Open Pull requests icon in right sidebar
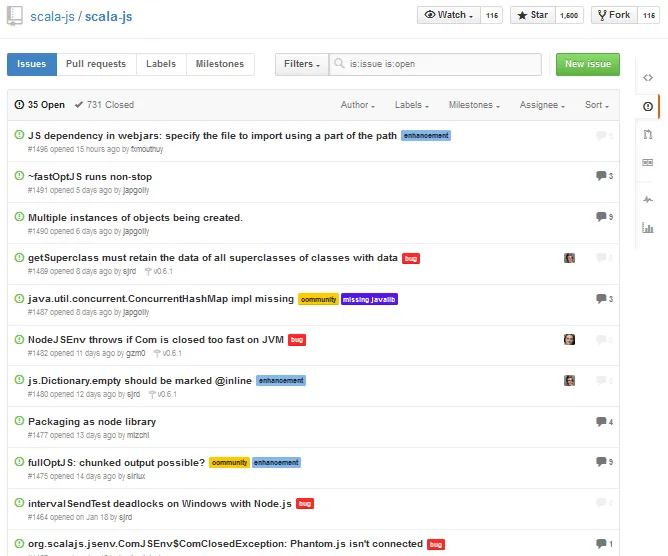Viewport: 668px width, 556px height. point(648,134)
